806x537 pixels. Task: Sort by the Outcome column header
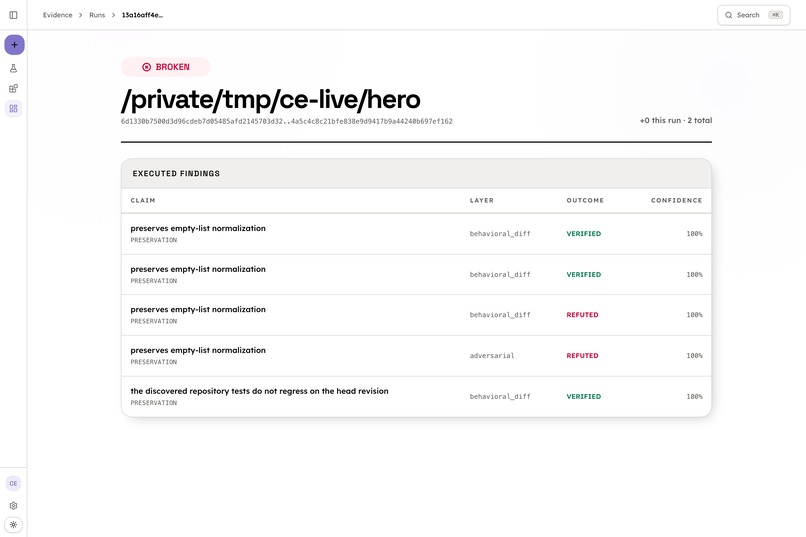click(x=585, y=200)
